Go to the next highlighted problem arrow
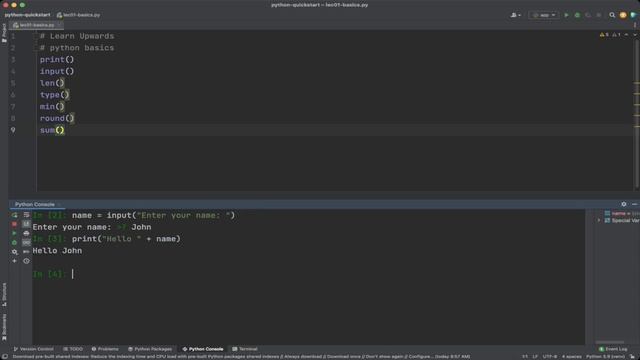Screen dimensions: 640x360 click(x=635, y=35)
